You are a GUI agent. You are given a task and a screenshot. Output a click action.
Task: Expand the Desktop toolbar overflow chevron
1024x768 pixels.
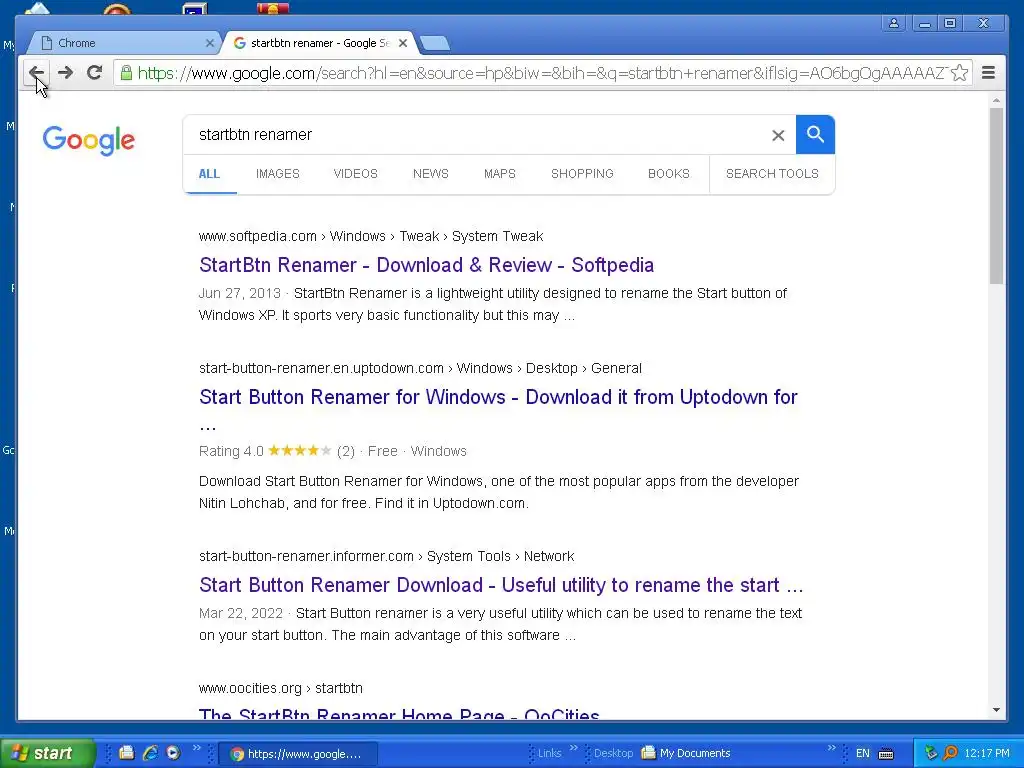(831, 748)
